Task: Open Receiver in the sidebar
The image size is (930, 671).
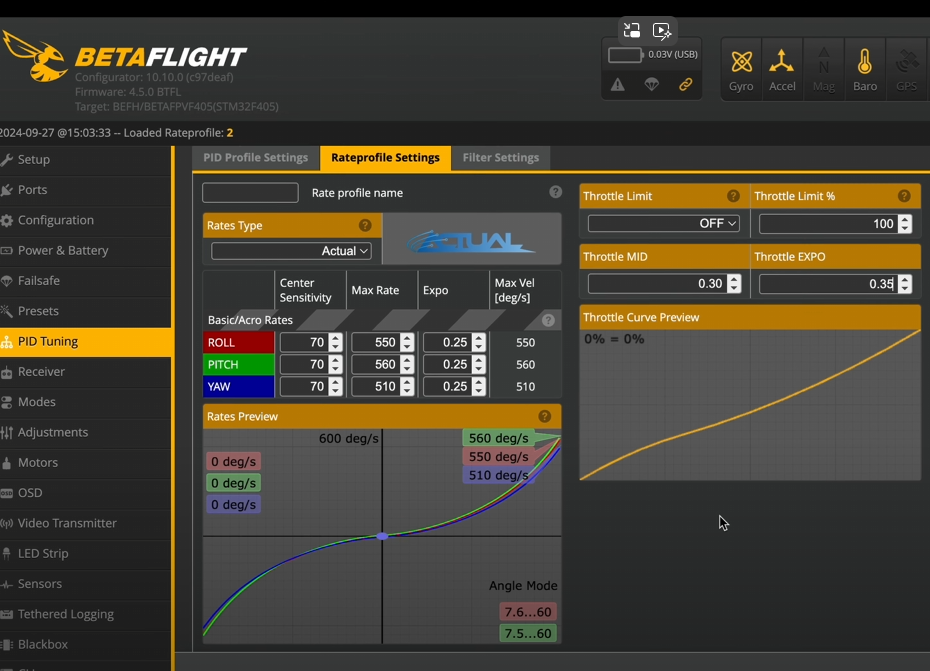Action: 41,372
